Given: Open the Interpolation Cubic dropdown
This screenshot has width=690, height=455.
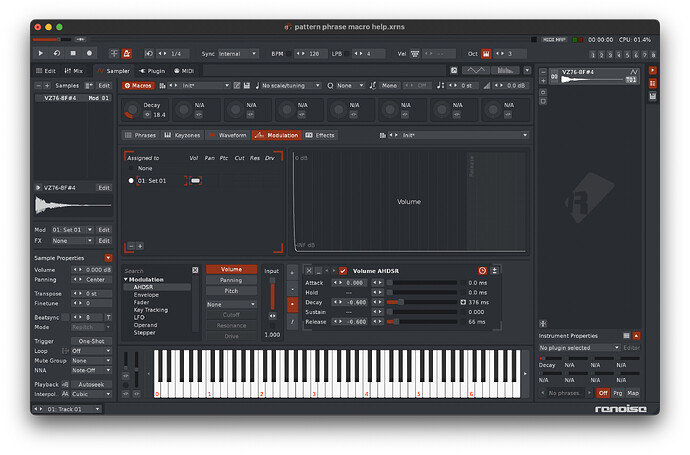Looking at the screenshot, I should pos(91,394).
